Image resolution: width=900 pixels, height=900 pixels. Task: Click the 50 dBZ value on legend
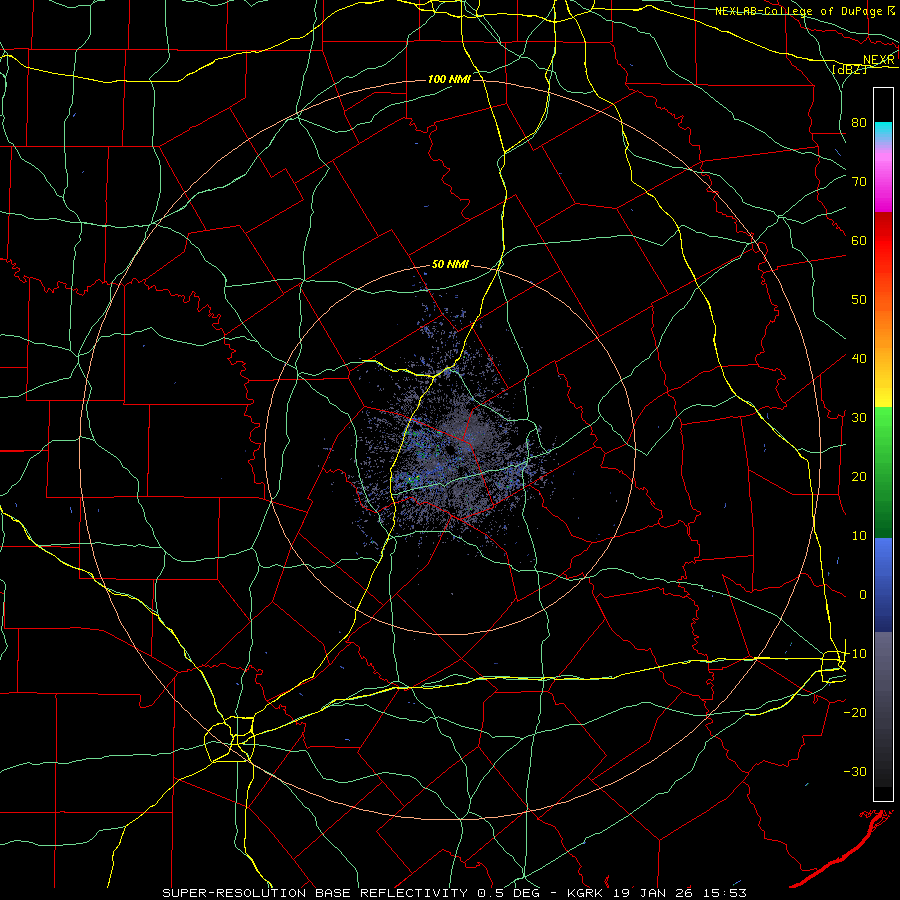point(859,300)
